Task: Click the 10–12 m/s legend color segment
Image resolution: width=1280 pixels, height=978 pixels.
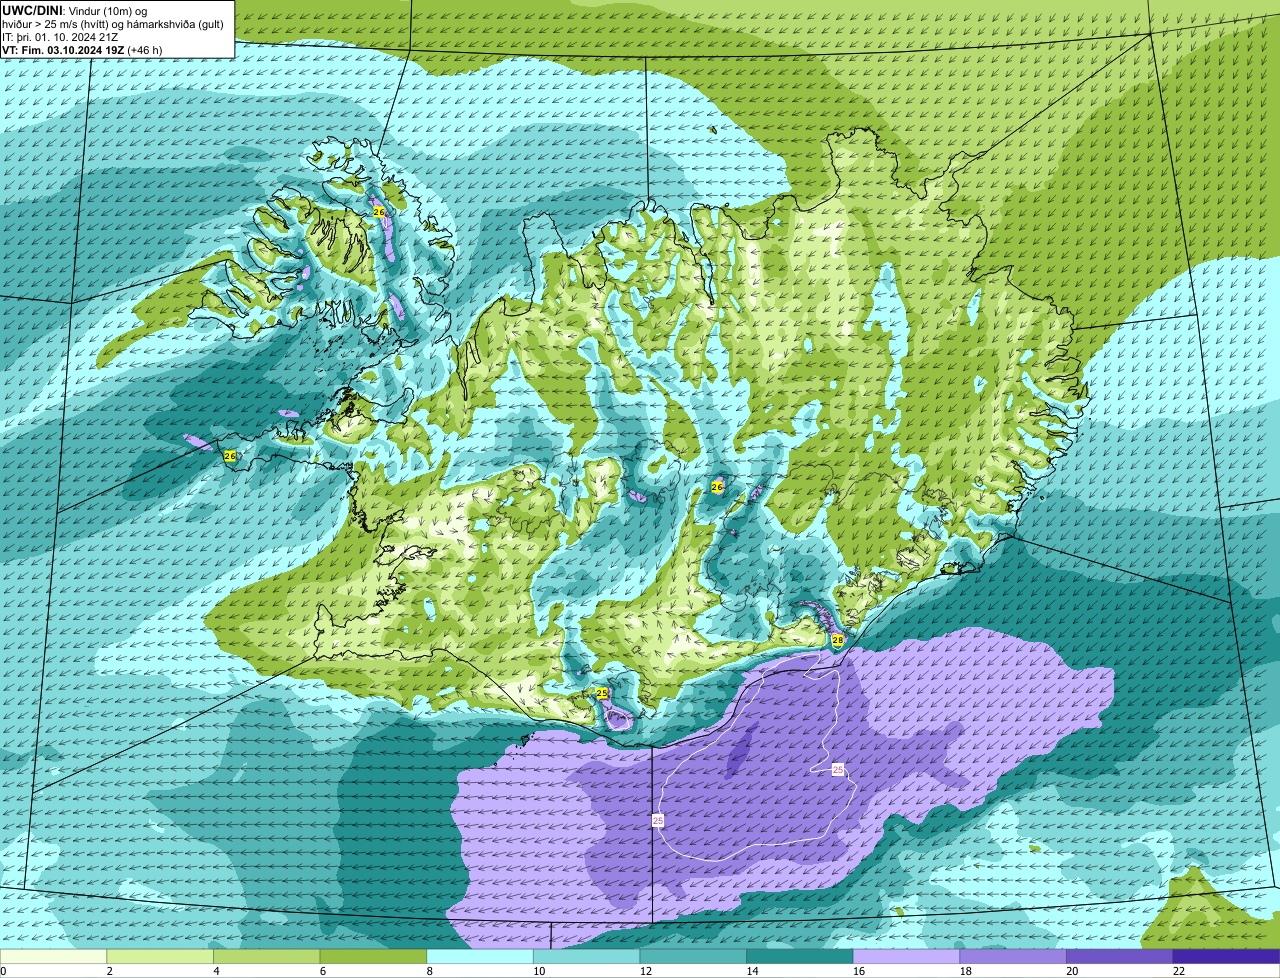Action: 586,957
